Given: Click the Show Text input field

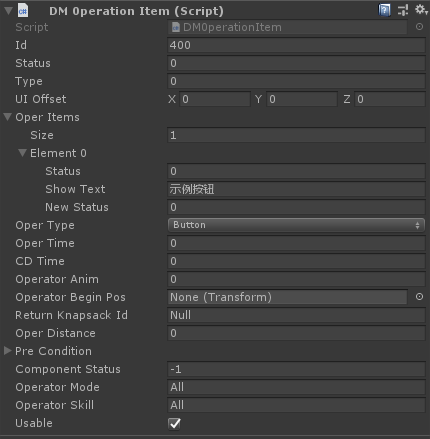Looking at the screenshot, I should (296, 189).
